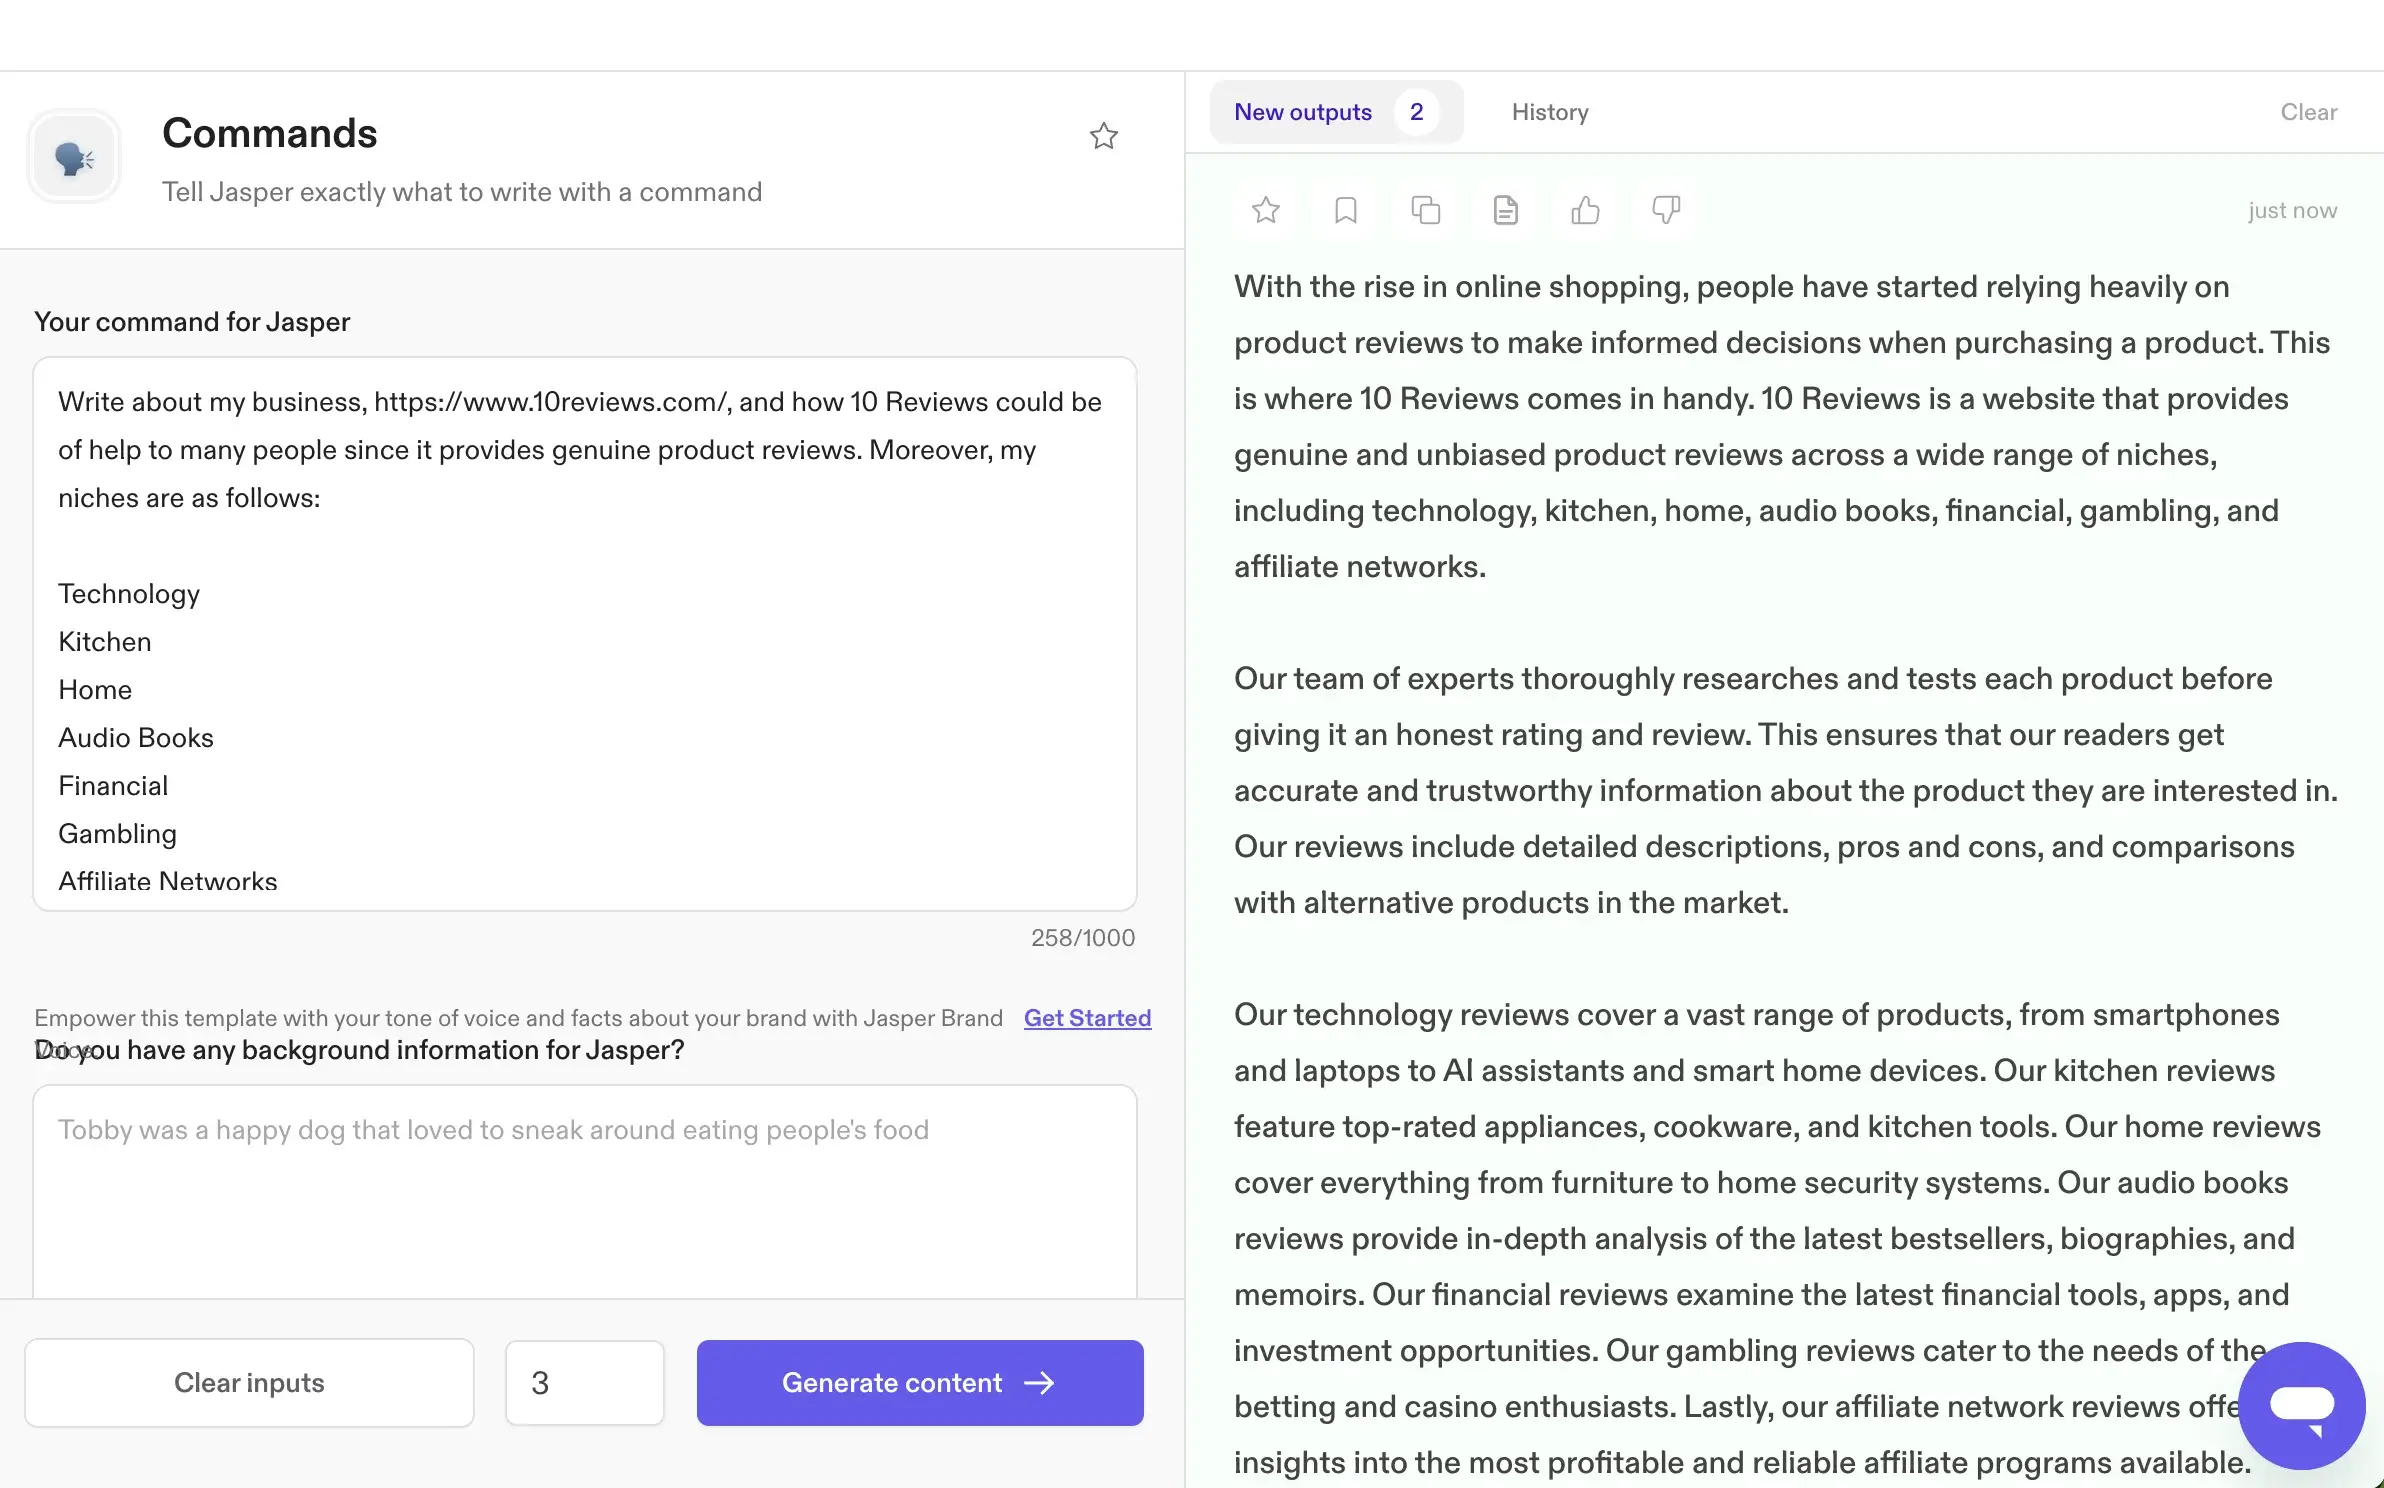
Task: Click 'Home' line in command
Action: [95, 690]
